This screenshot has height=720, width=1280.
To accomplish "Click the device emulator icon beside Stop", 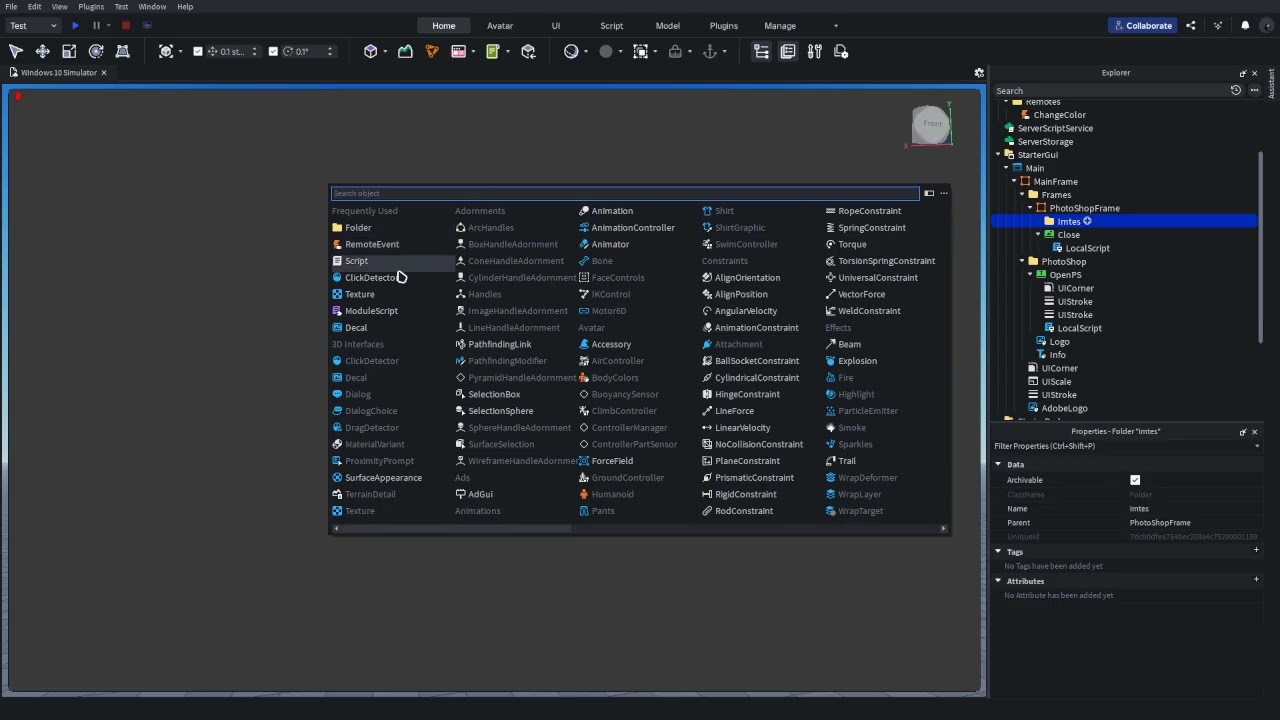I will [147, 25].
